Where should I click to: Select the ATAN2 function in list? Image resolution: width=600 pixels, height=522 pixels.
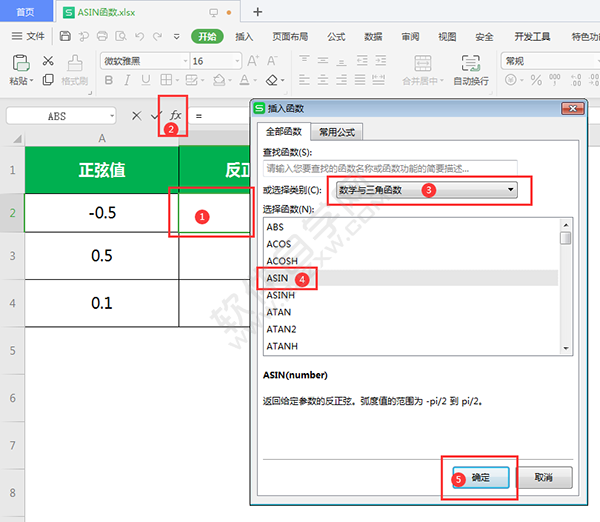(411, 329)
